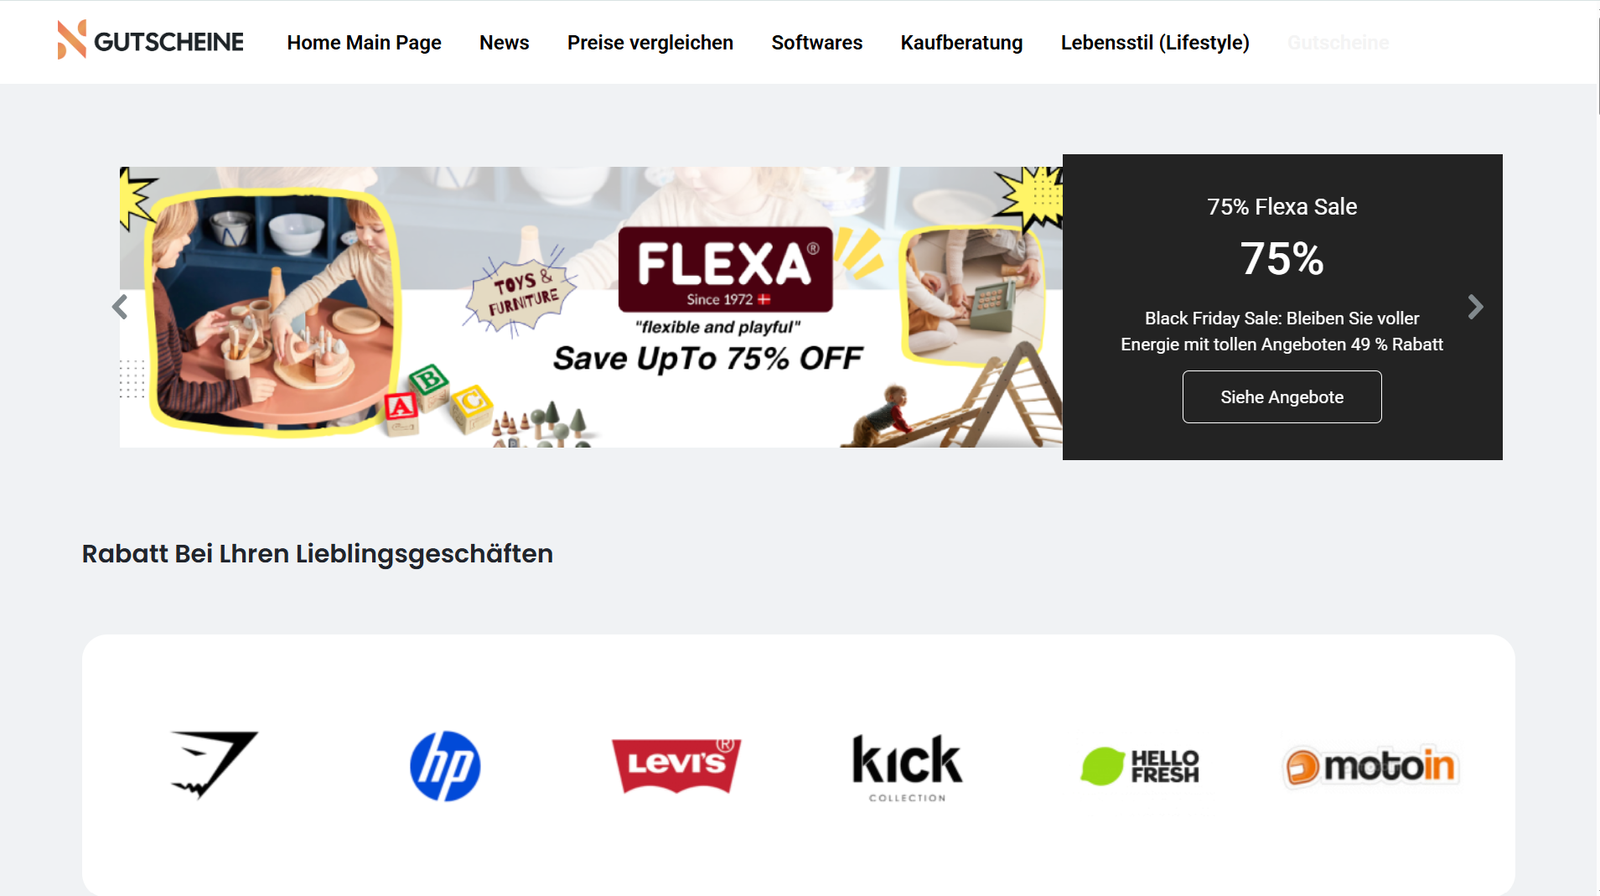Open the HP brand logo
The width and height of the screenshot is (1600, 896).
tap(445, 766)
